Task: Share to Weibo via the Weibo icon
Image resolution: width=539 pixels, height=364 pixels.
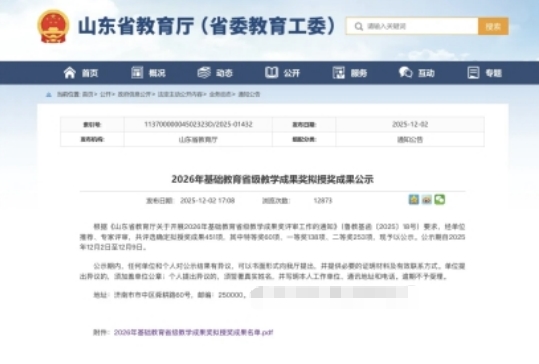Action: (427, 199)
